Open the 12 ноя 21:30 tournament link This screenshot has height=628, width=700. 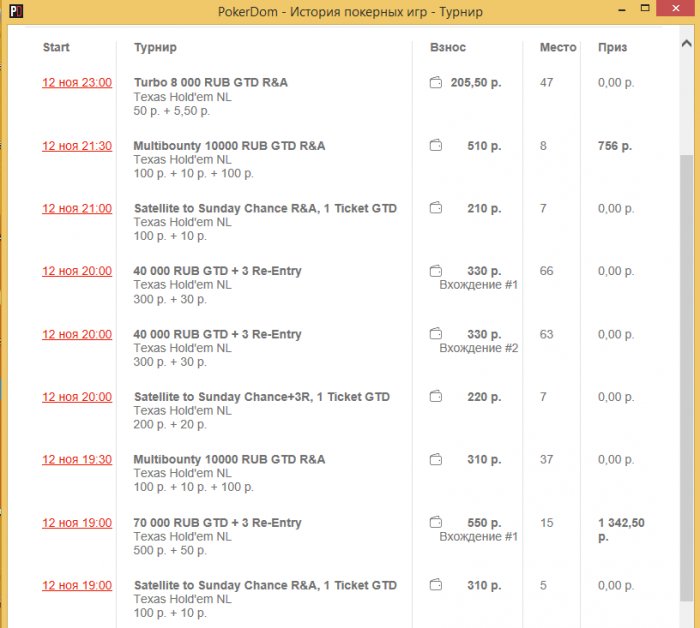(77, 146)
